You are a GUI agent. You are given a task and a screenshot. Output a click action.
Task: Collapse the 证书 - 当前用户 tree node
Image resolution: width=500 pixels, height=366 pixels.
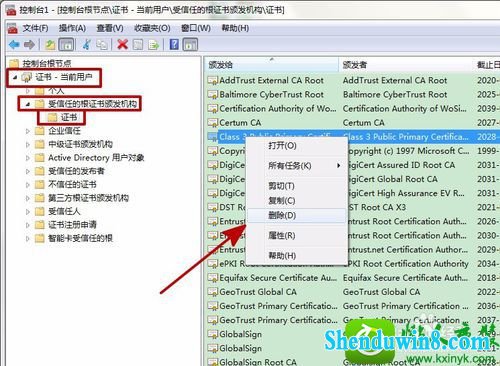(x=15, y=78)
